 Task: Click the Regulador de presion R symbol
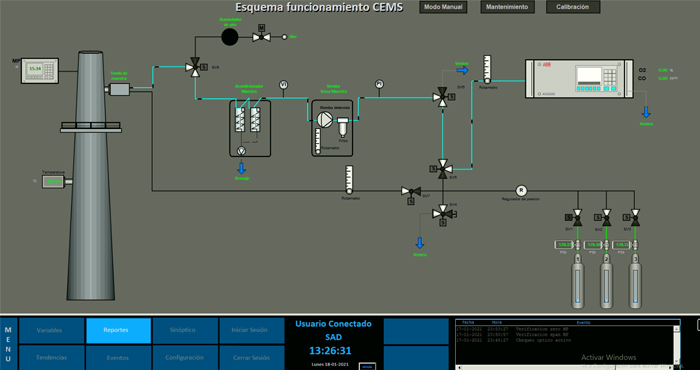(521, 191)
